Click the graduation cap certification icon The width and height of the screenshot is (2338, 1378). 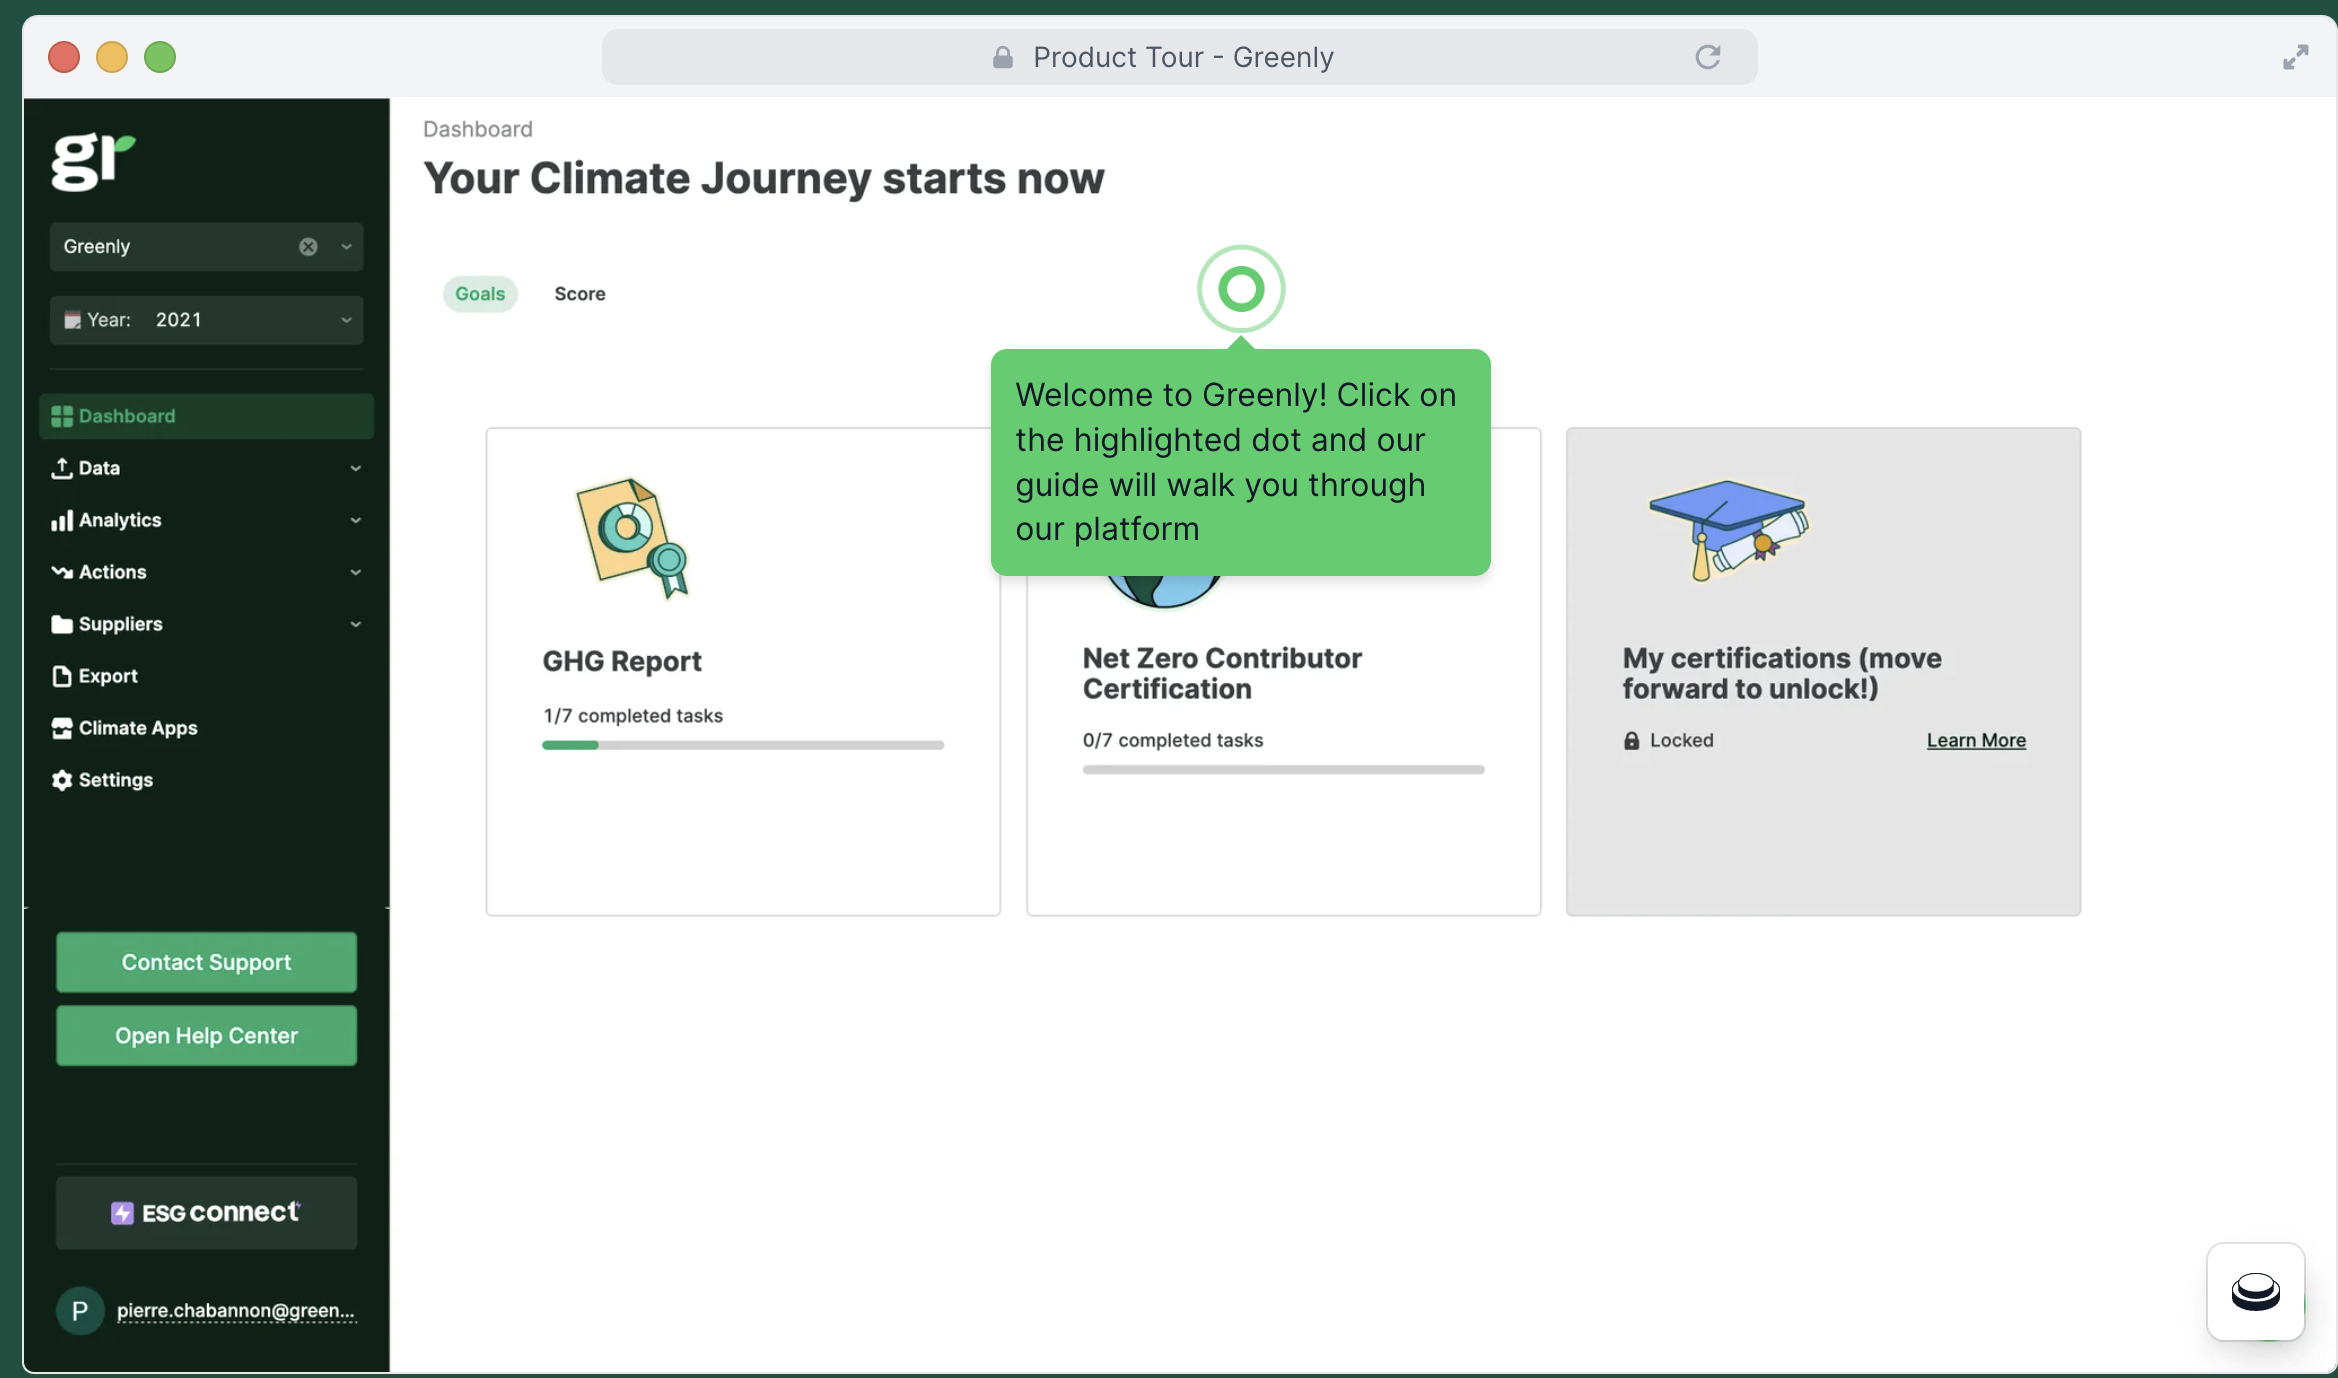tap(1728, 528)
